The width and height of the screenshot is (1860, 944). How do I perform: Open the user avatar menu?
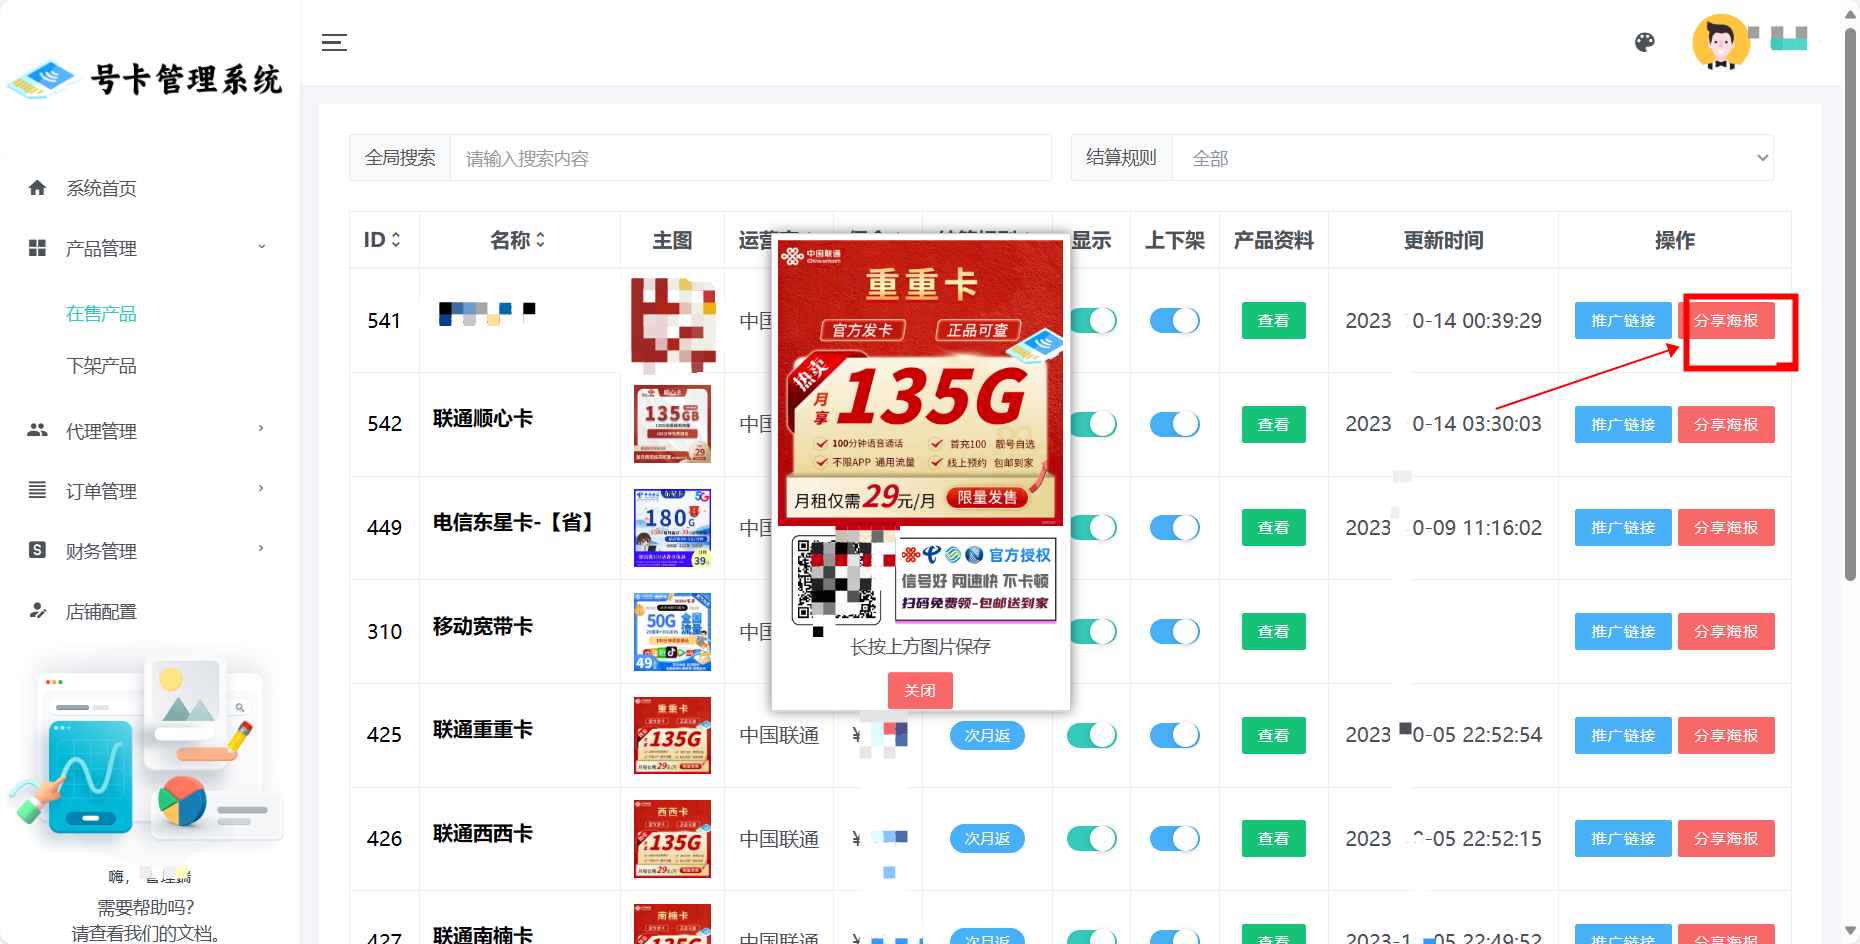tap(1720, 42)
